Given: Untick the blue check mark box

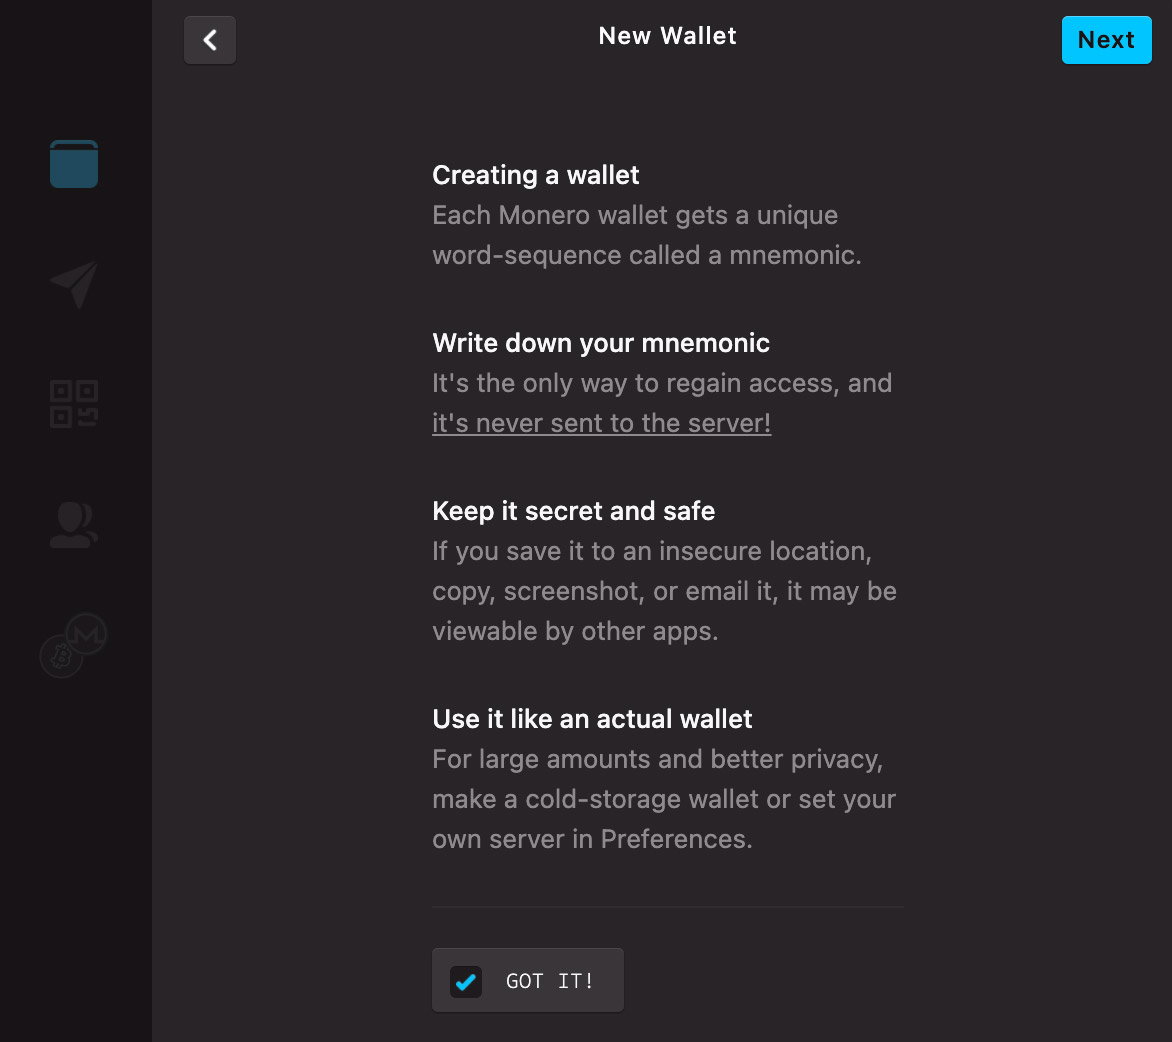Looking at the screenshot, I should coord(466,981).
